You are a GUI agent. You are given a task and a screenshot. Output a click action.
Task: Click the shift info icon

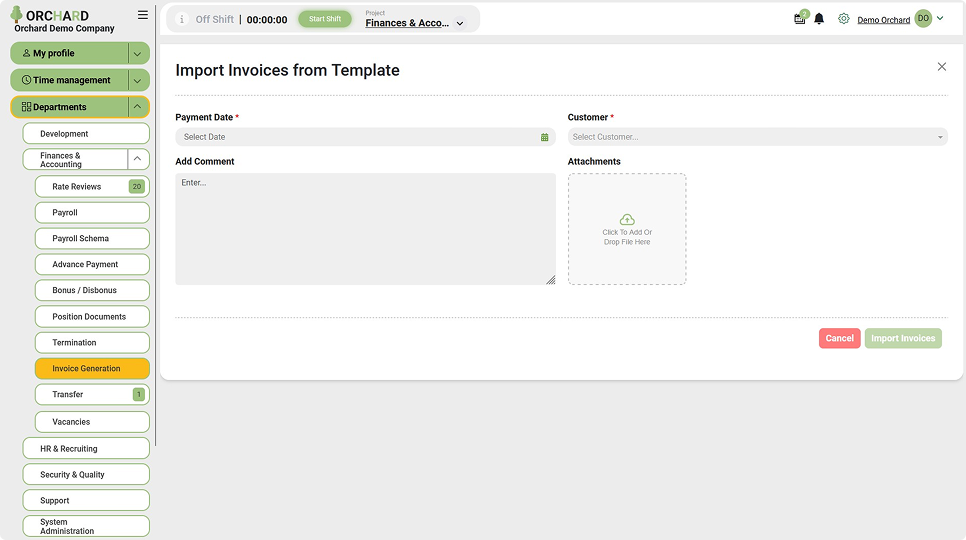click(182, 19)
